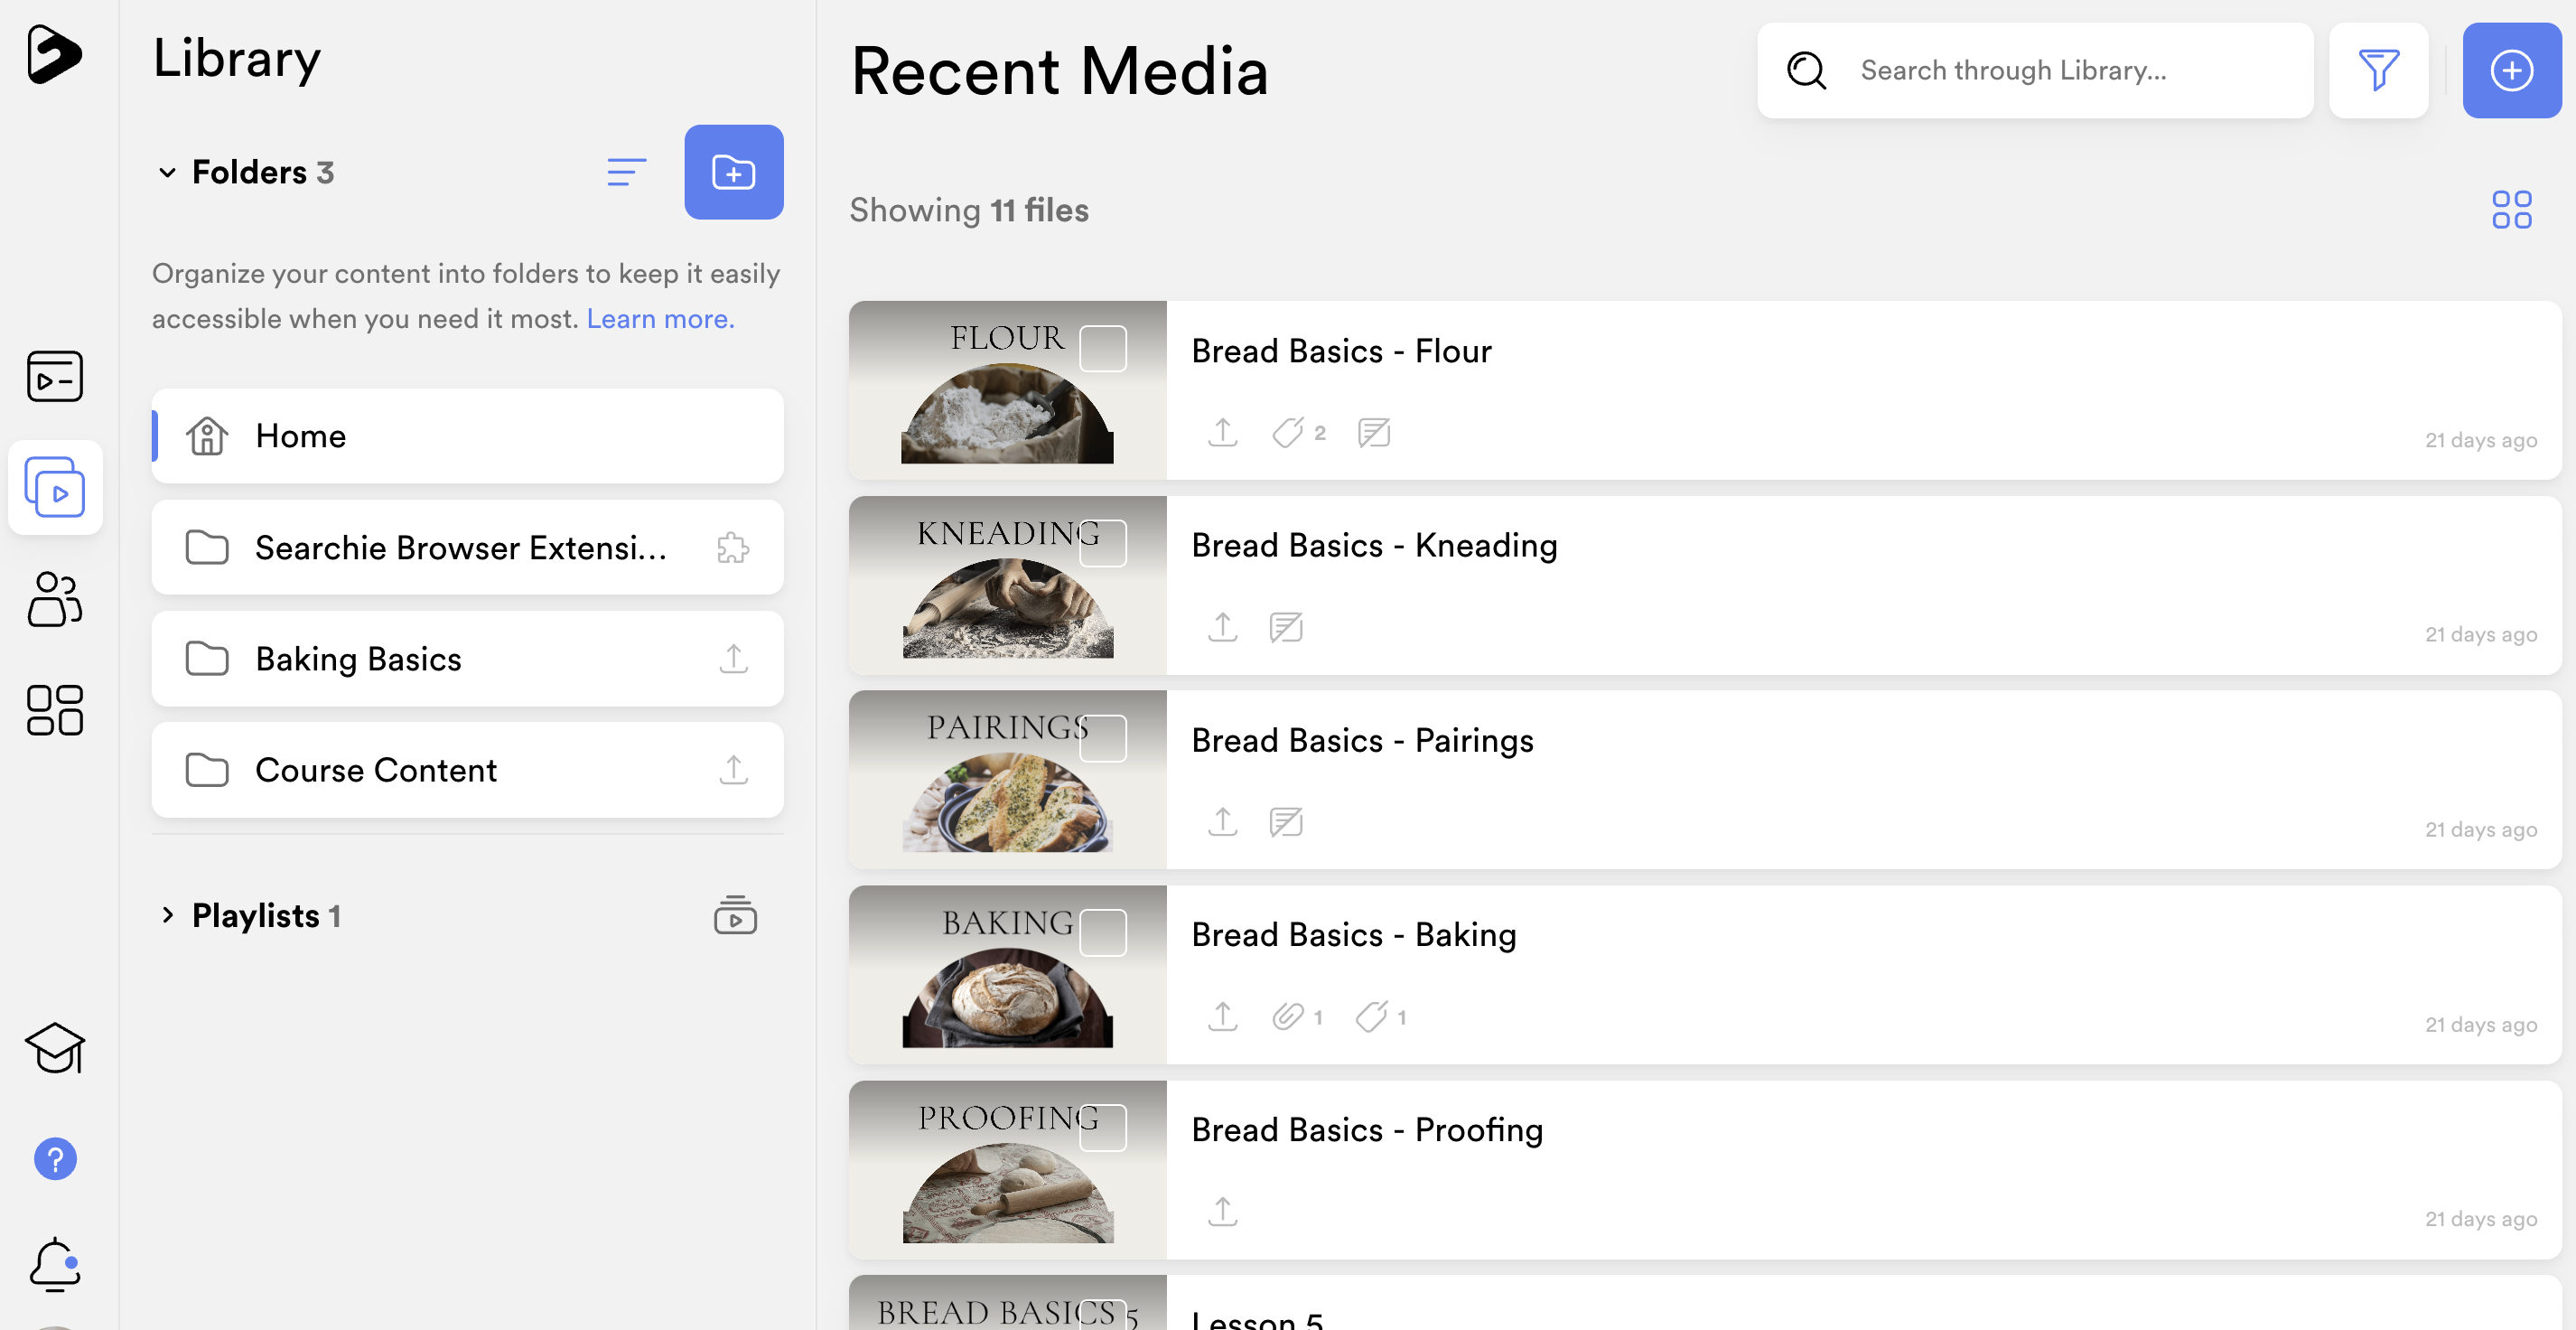Viewport: 2576px width, 1330px height.
Task: Open the apps grid sidebar icon
Action: click(x=55, y=710)
